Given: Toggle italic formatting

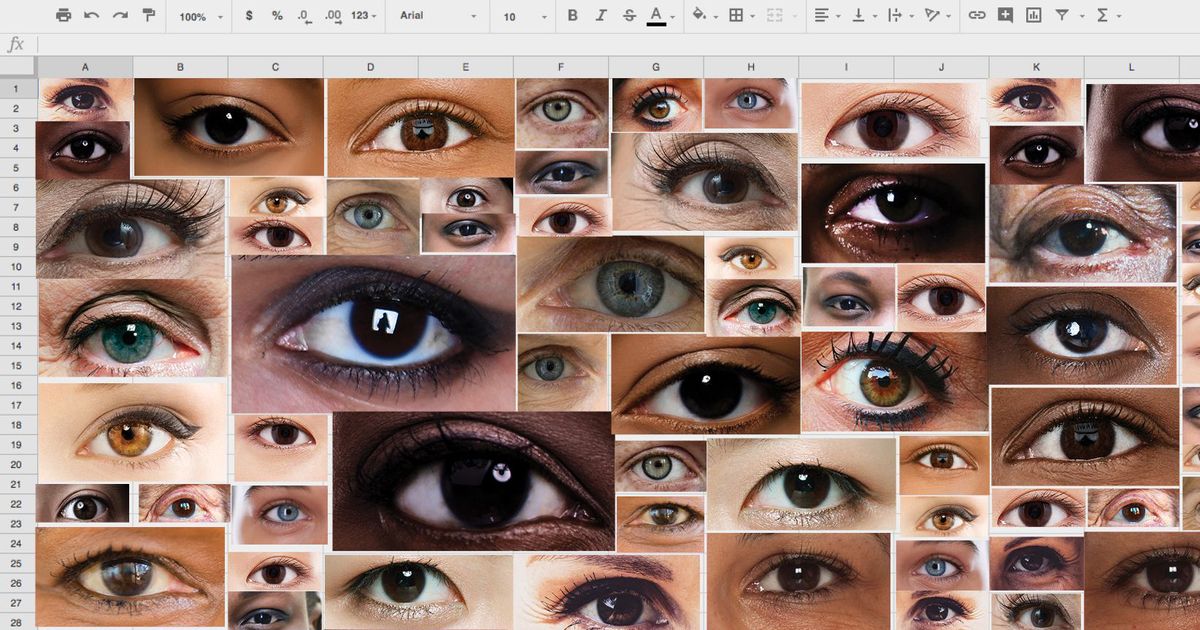Looking at the screenshot, I should point(600,16).
